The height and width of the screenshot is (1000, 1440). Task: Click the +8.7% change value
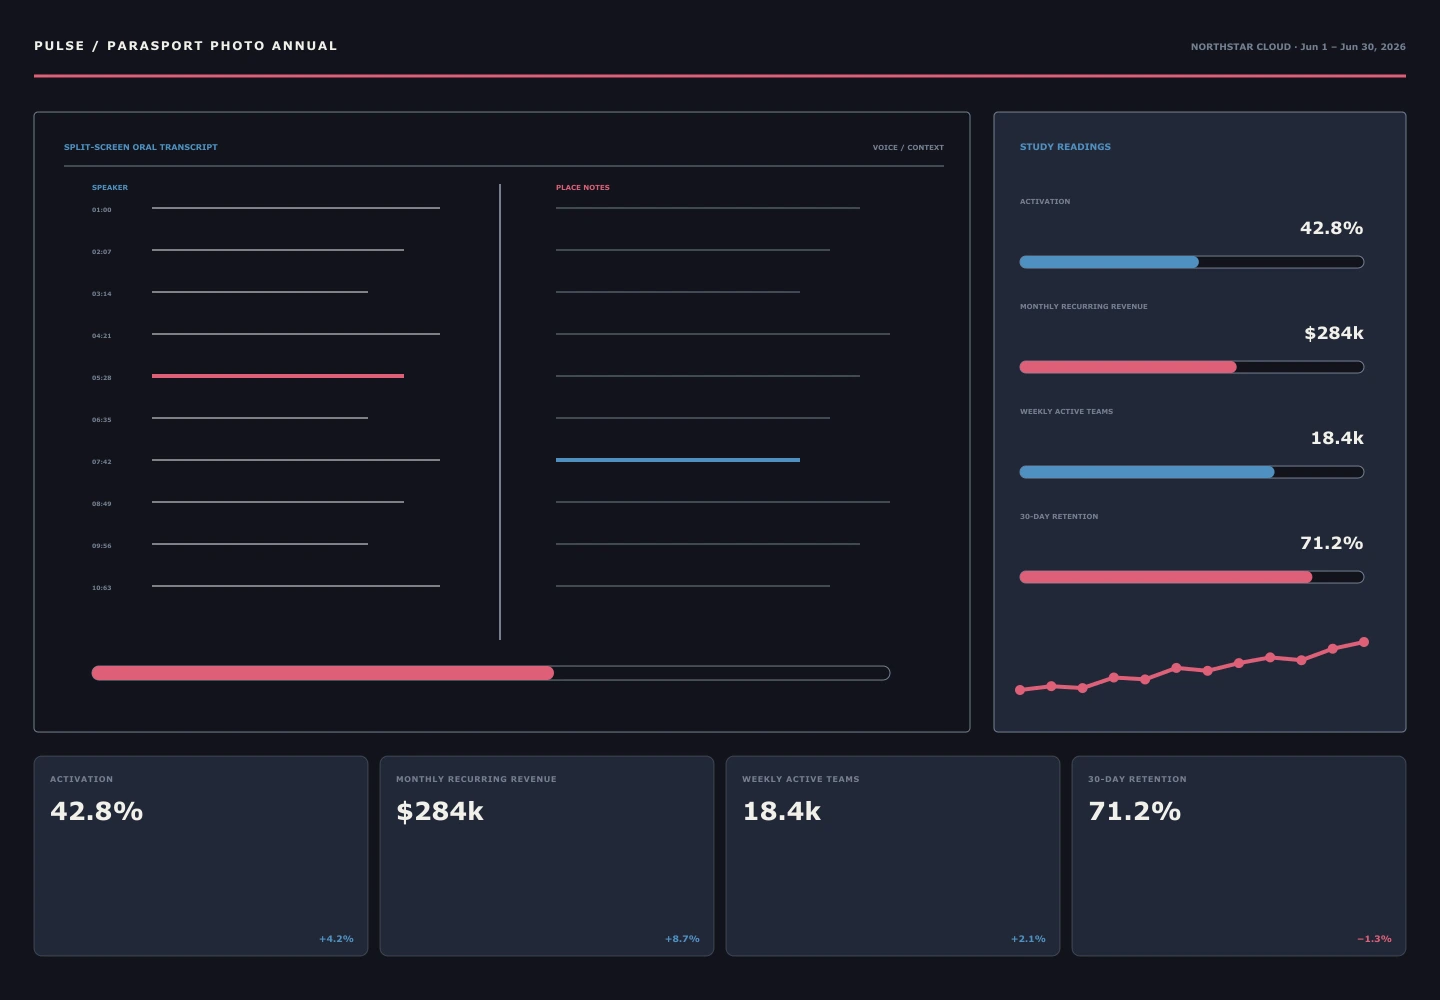[x=682, y=939]
